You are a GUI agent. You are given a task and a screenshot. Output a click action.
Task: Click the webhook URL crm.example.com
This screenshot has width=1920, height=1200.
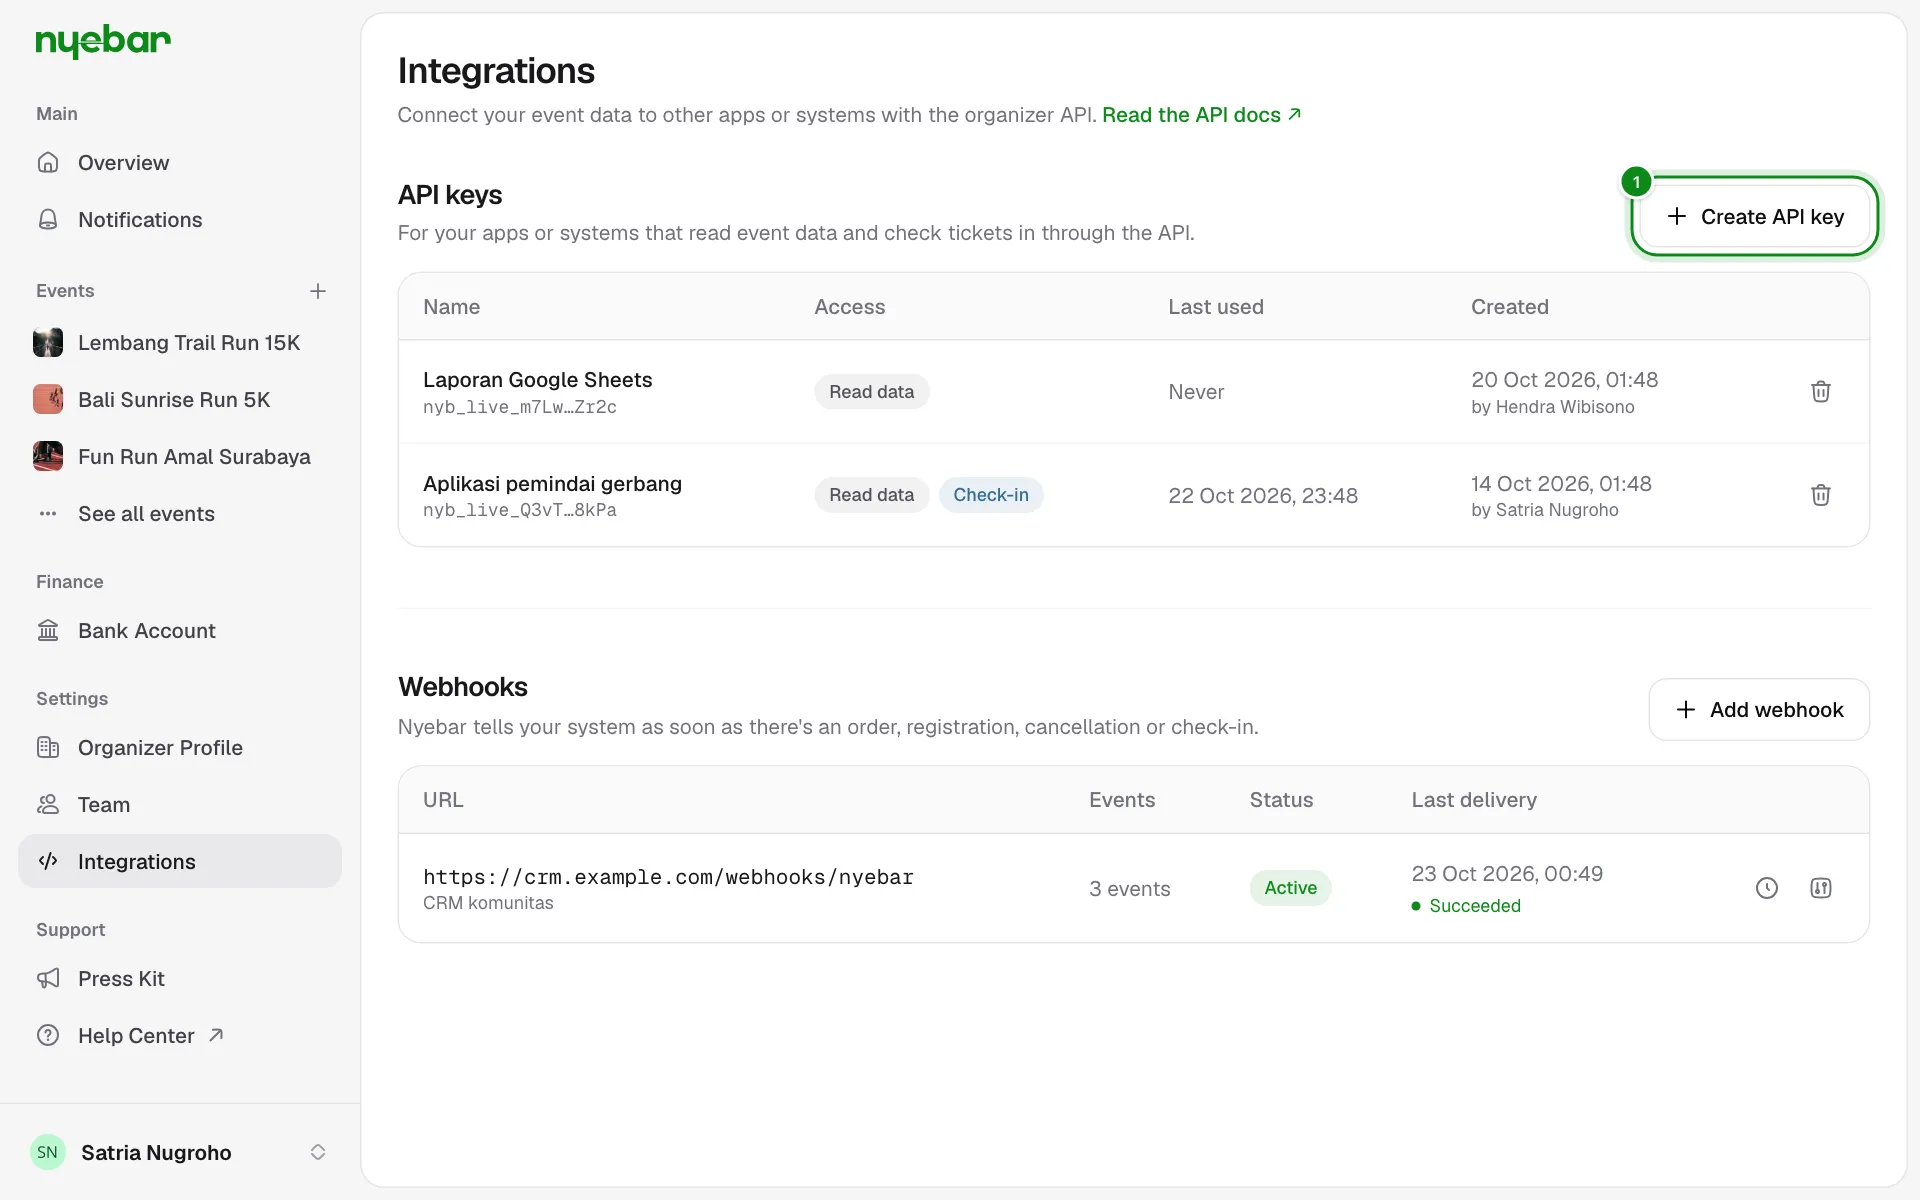pyautogui.click(x=668, y=877)
